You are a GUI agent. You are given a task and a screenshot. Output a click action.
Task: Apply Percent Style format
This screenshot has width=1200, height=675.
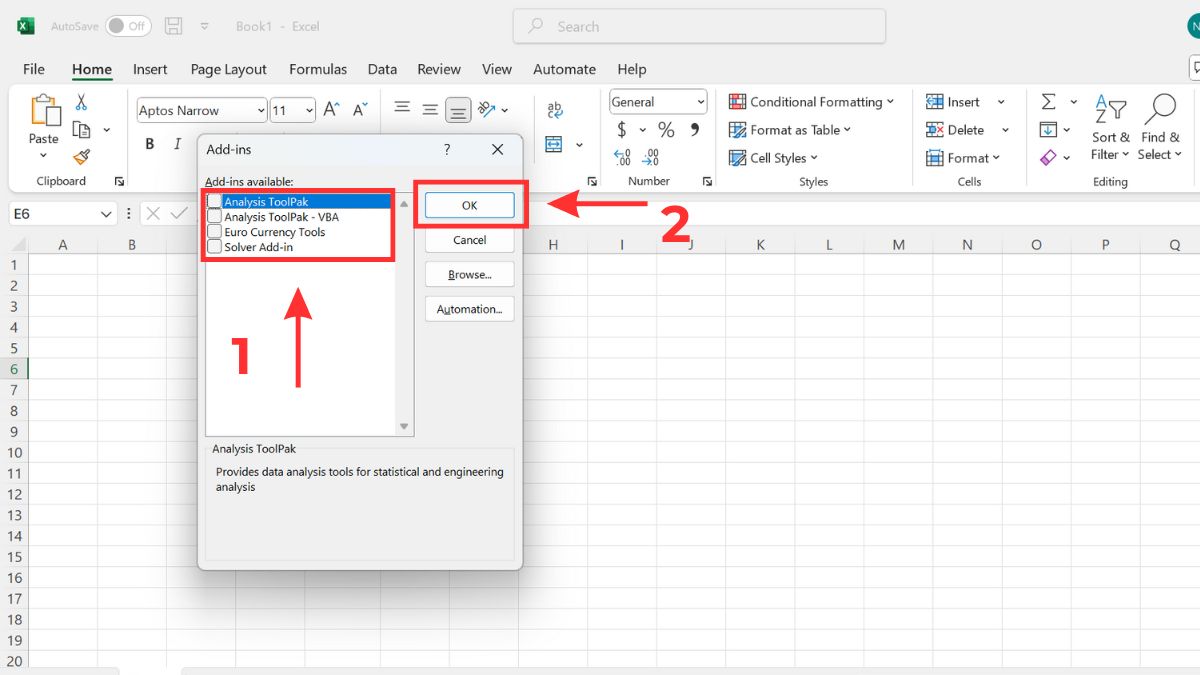coord(667,130)
